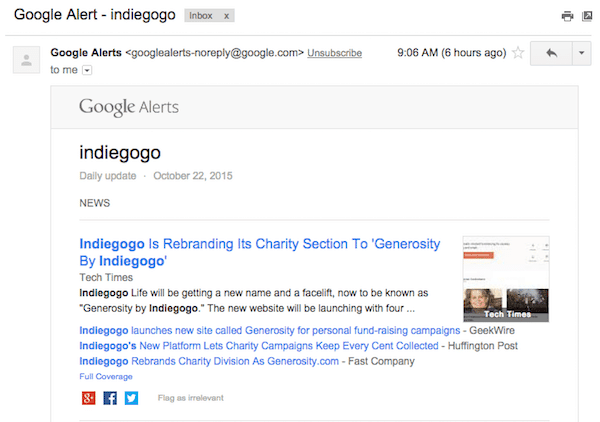
Task: Click the reply arrow button
Action: click(x=549, y=53)
